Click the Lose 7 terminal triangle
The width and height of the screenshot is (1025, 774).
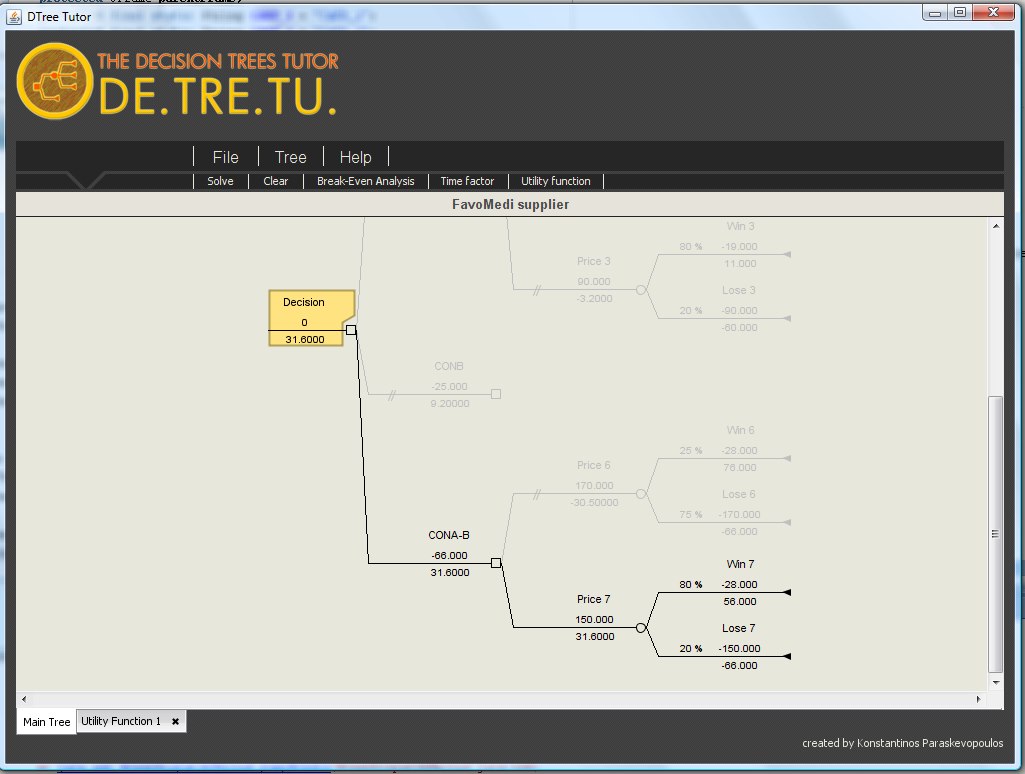click(786, 657)
